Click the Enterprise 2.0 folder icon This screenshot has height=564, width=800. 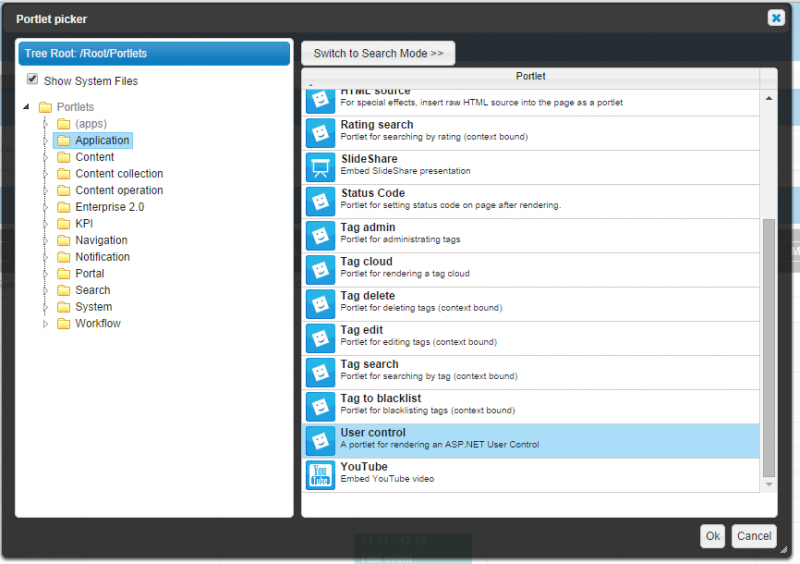click(64, 207)
